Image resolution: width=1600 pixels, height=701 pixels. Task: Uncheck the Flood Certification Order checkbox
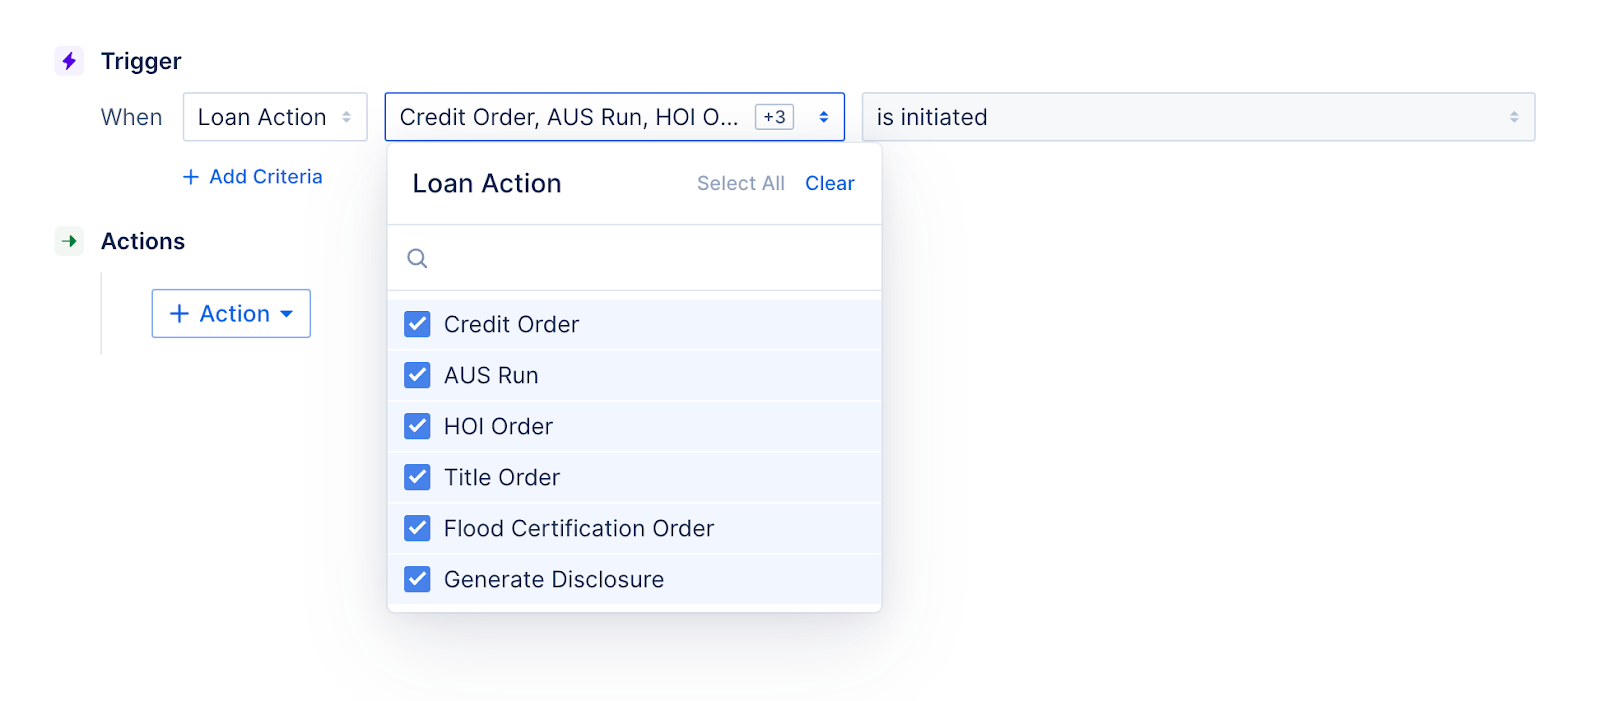tap(417, 528)
